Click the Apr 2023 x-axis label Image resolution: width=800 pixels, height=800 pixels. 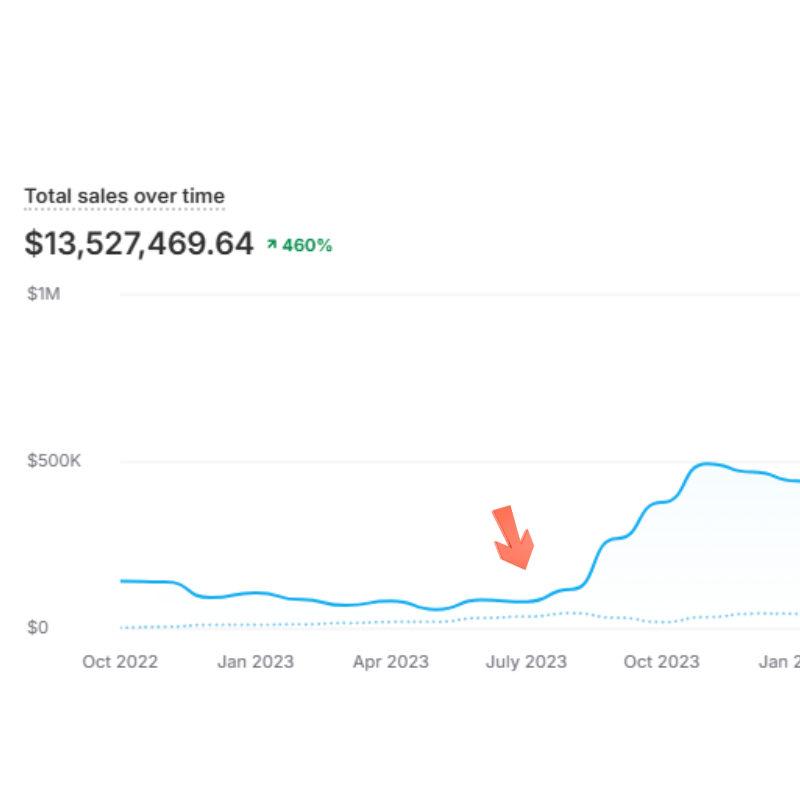391,662
